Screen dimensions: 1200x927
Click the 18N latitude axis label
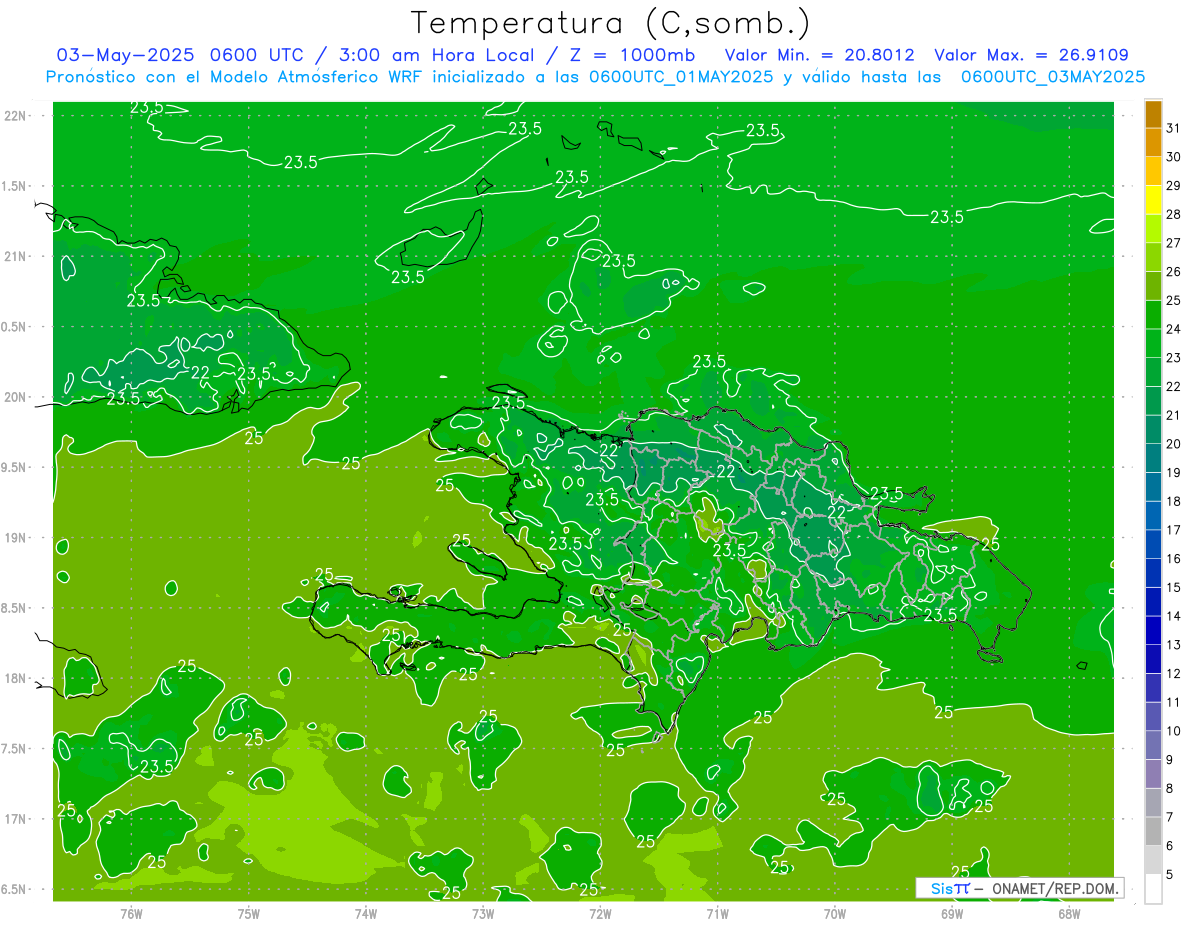pos(17,678)
